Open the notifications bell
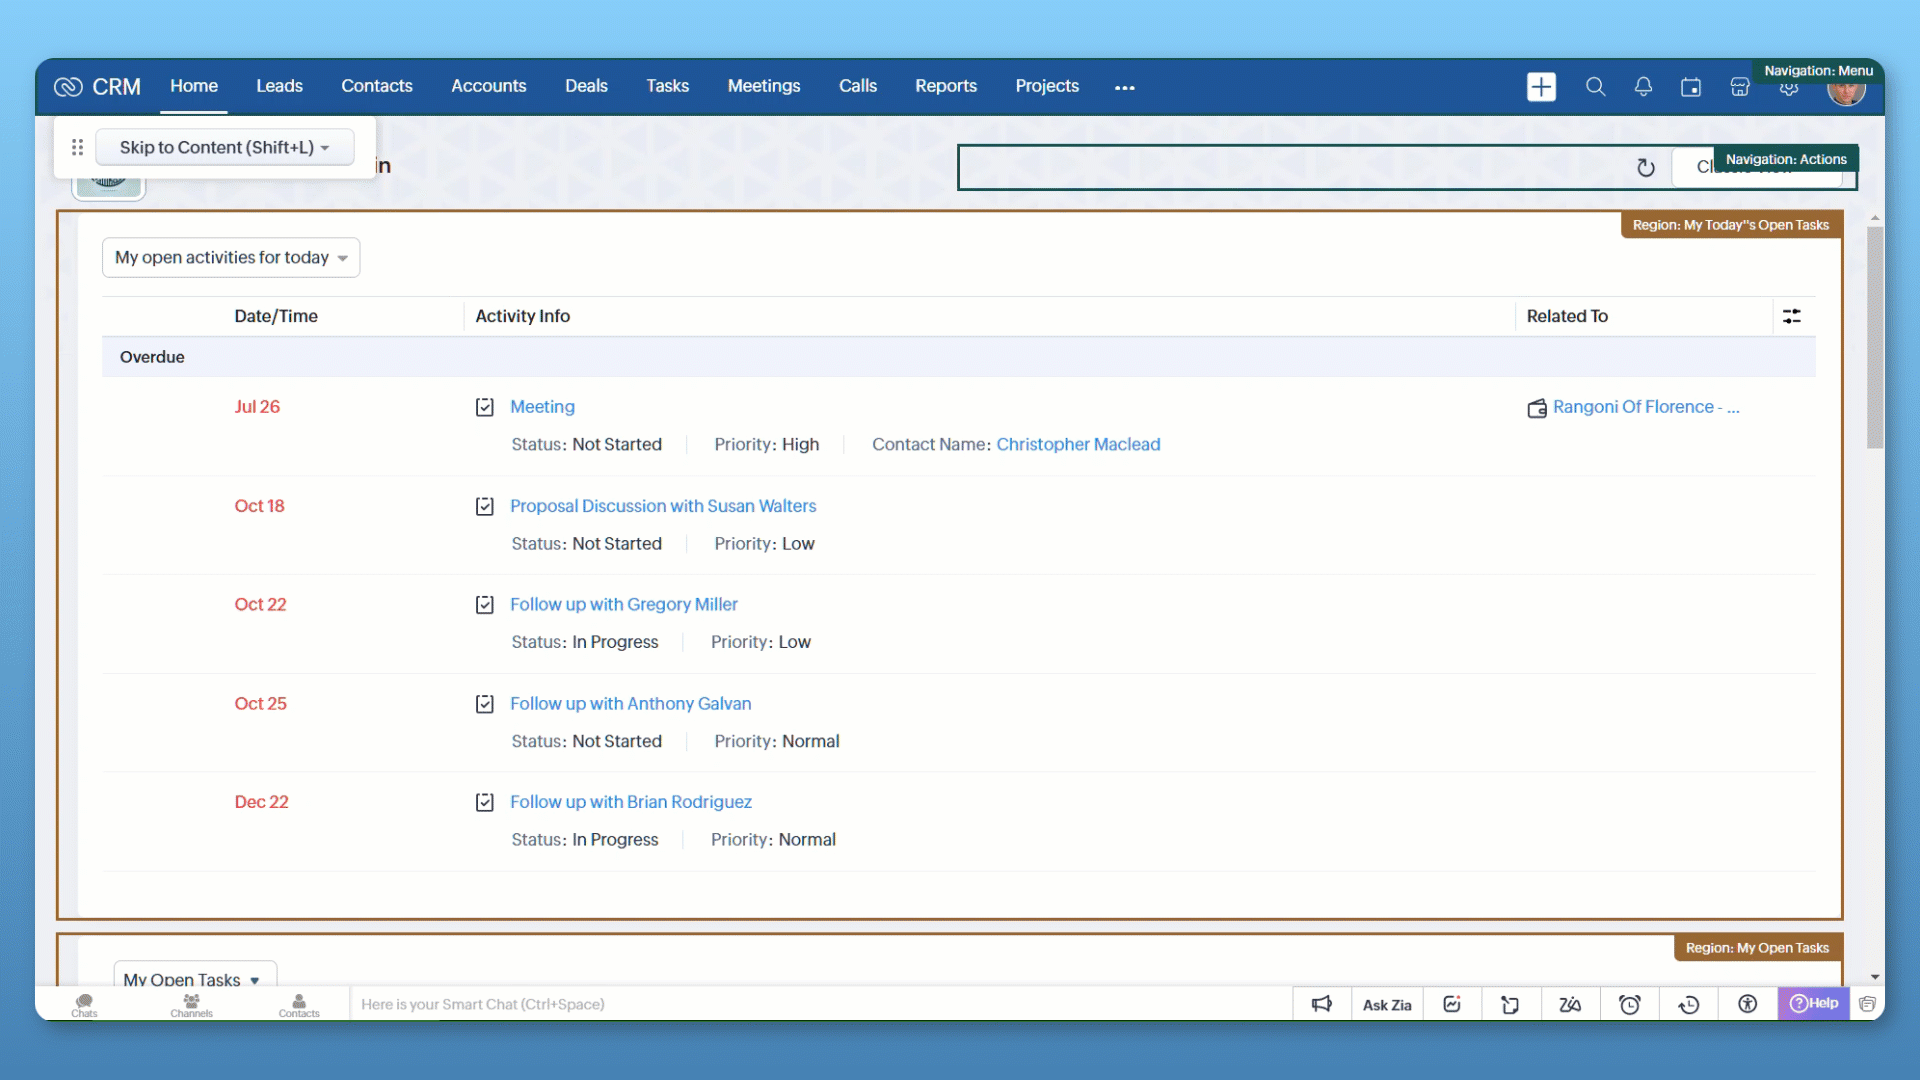This screenshot has width=1920, height=1080. (1643, 87)
